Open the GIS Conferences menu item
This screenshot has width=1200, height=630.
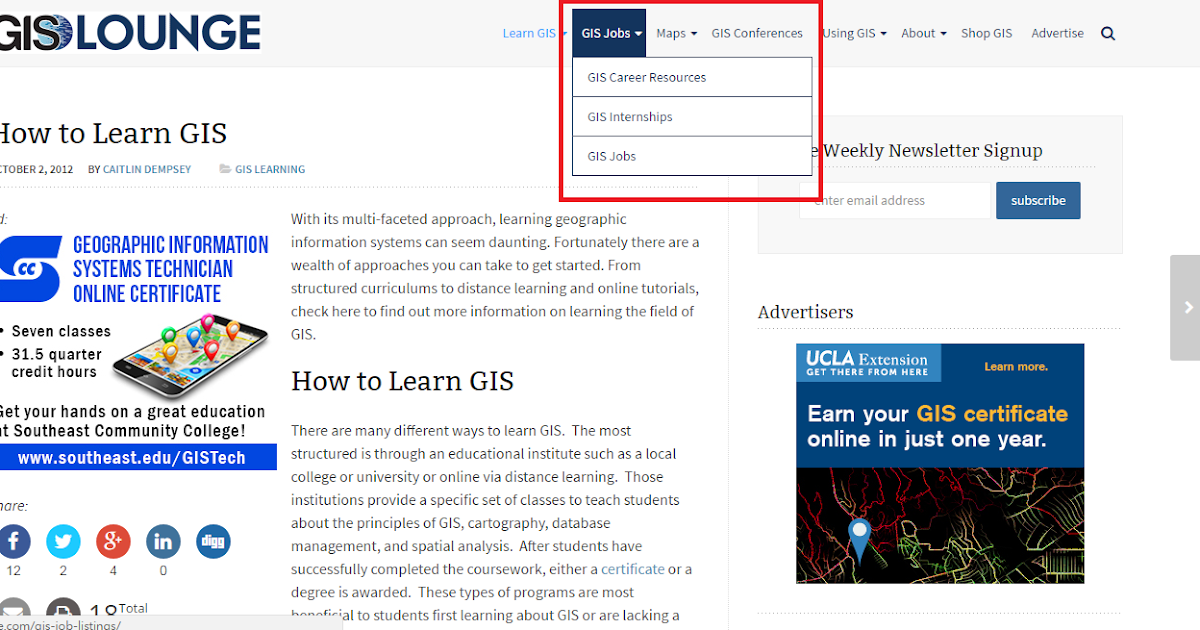[x=757, y=33]
